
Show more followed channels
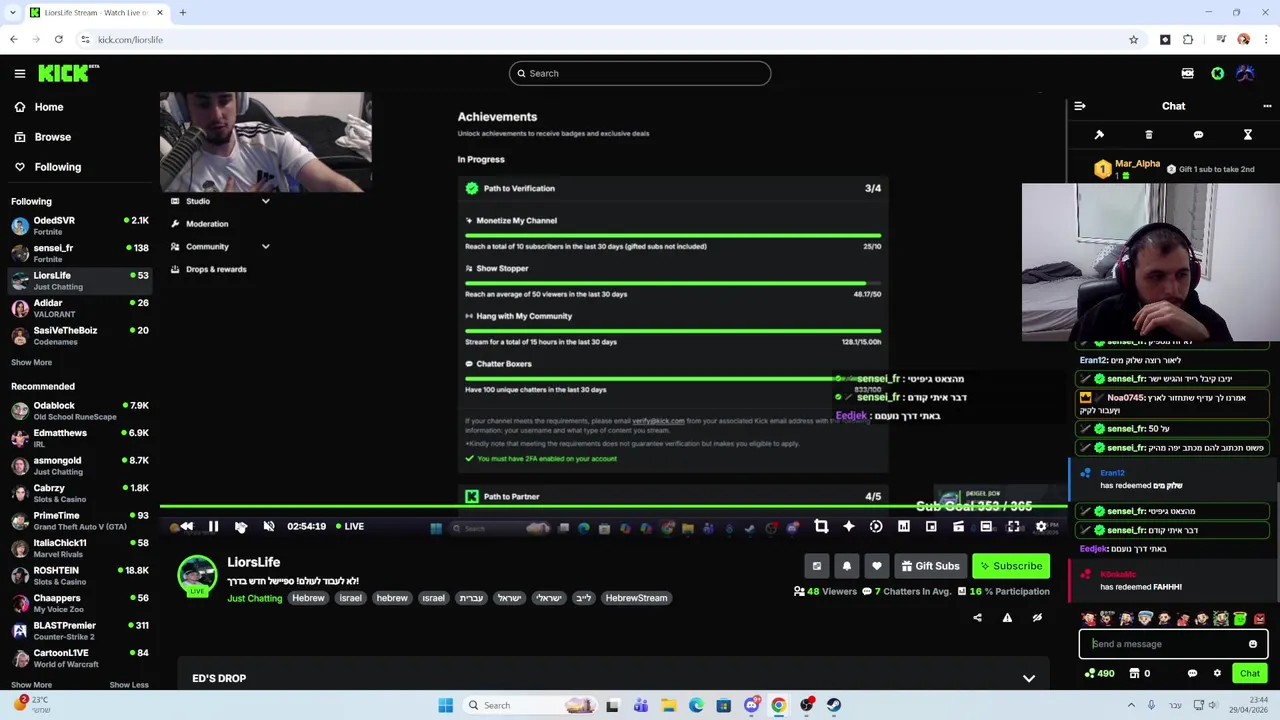[31, 363]
